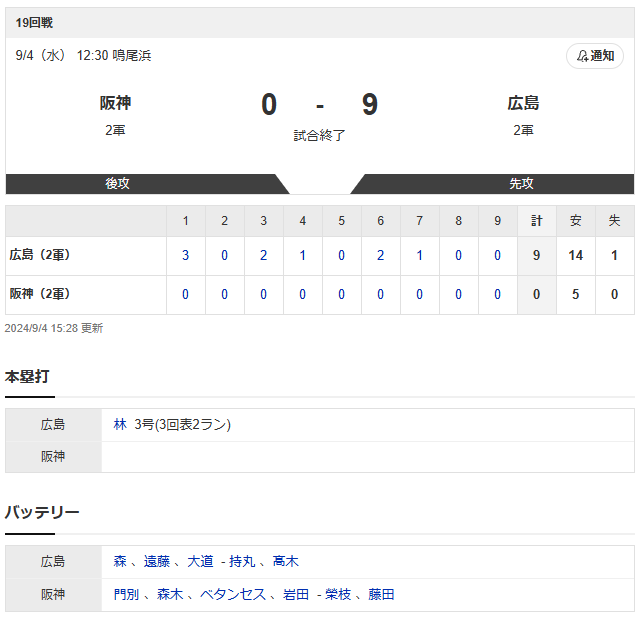Open 広島 4th inning score 1
The width and height of the screenshot is (640, 623).
tap(302, 256)
